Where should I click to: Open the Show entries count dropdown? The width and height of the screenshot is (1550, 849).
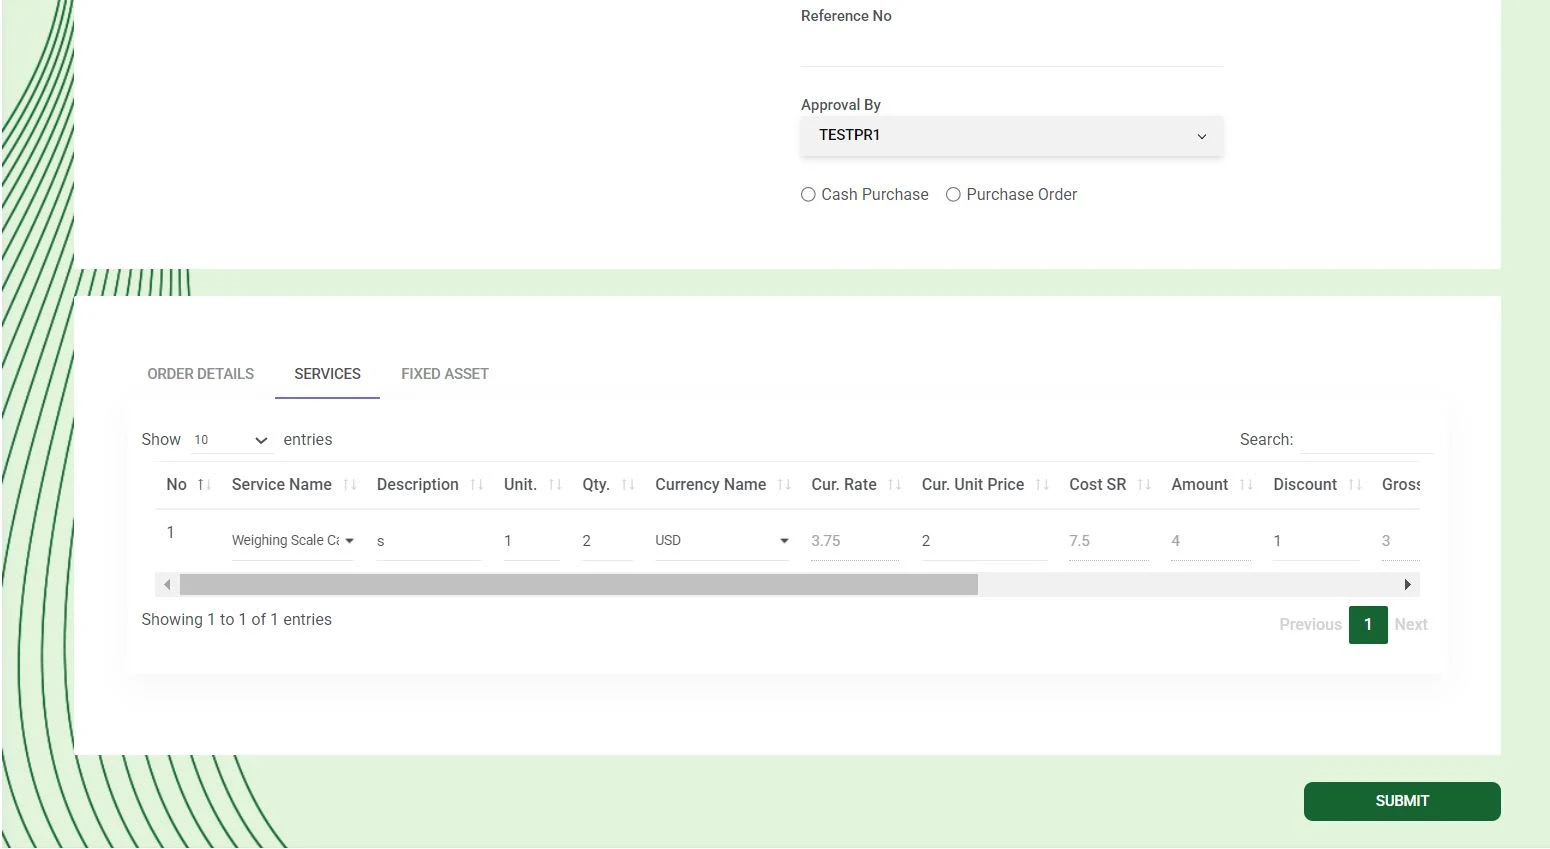point(232,440)
